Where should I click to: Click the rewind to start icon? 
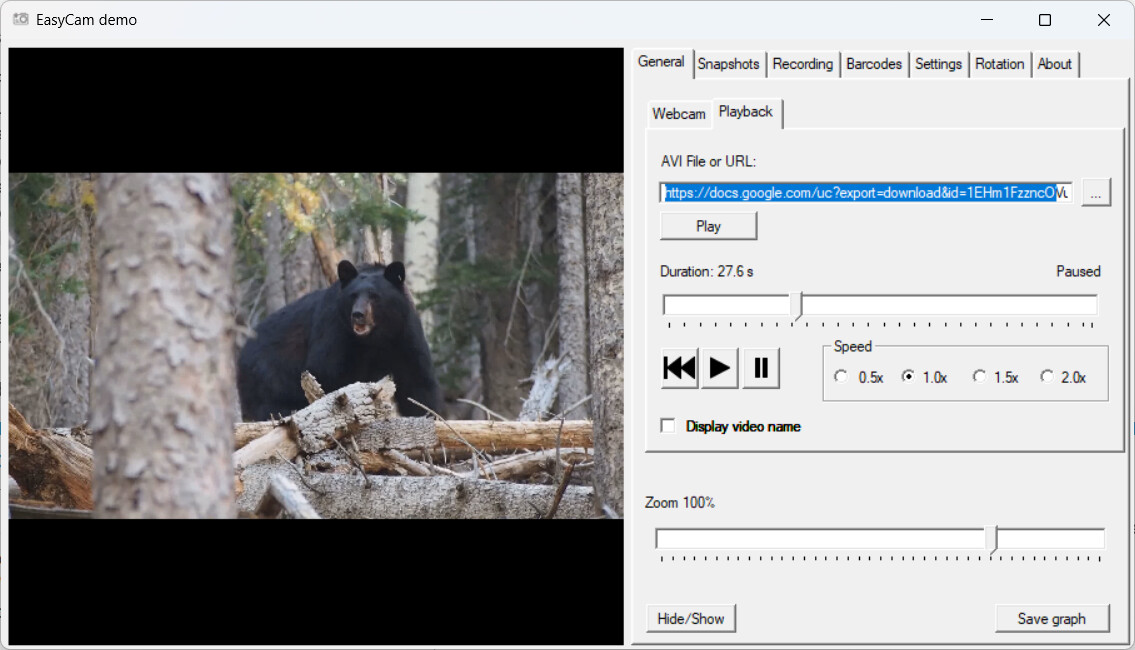(679, 368)
